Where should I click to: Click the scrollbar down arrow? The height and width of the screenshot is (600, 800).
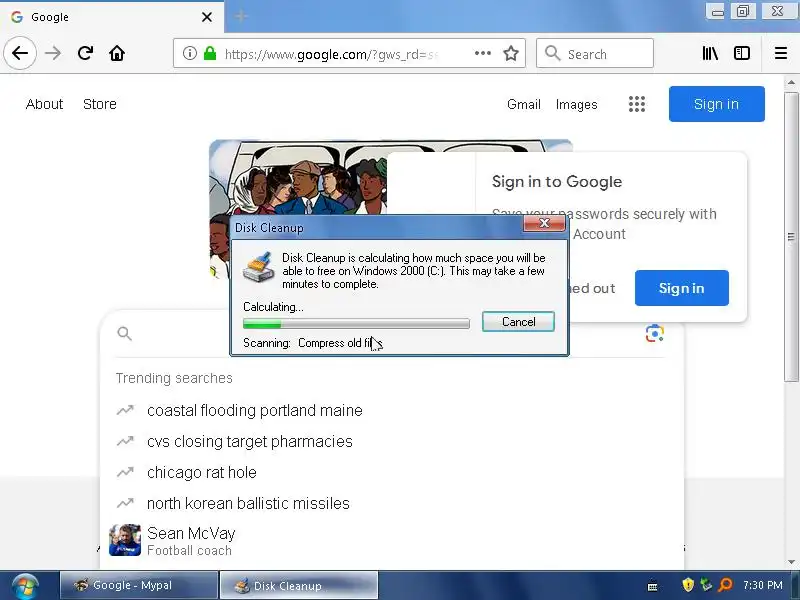click(791, 562)
